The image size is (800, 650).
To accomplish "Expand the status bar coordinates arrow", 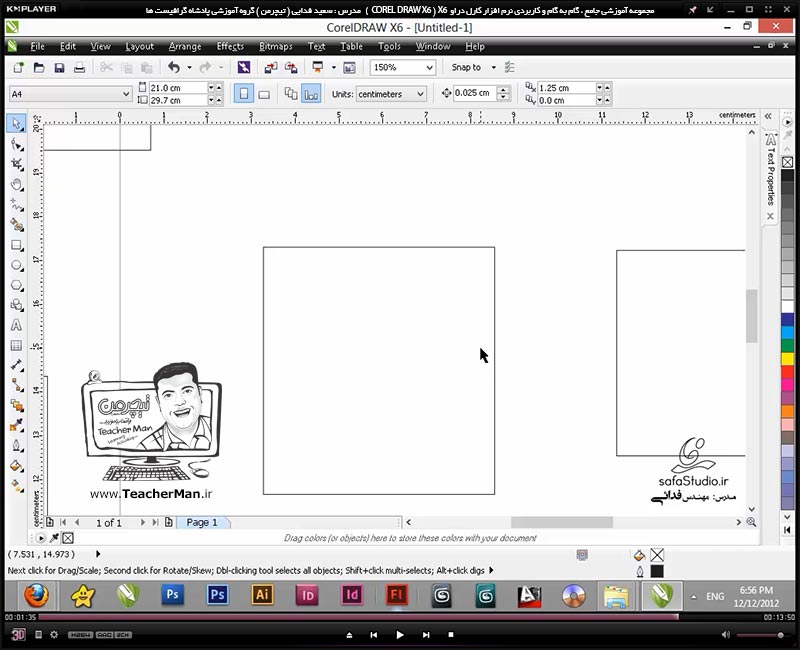I will [98, 554].
